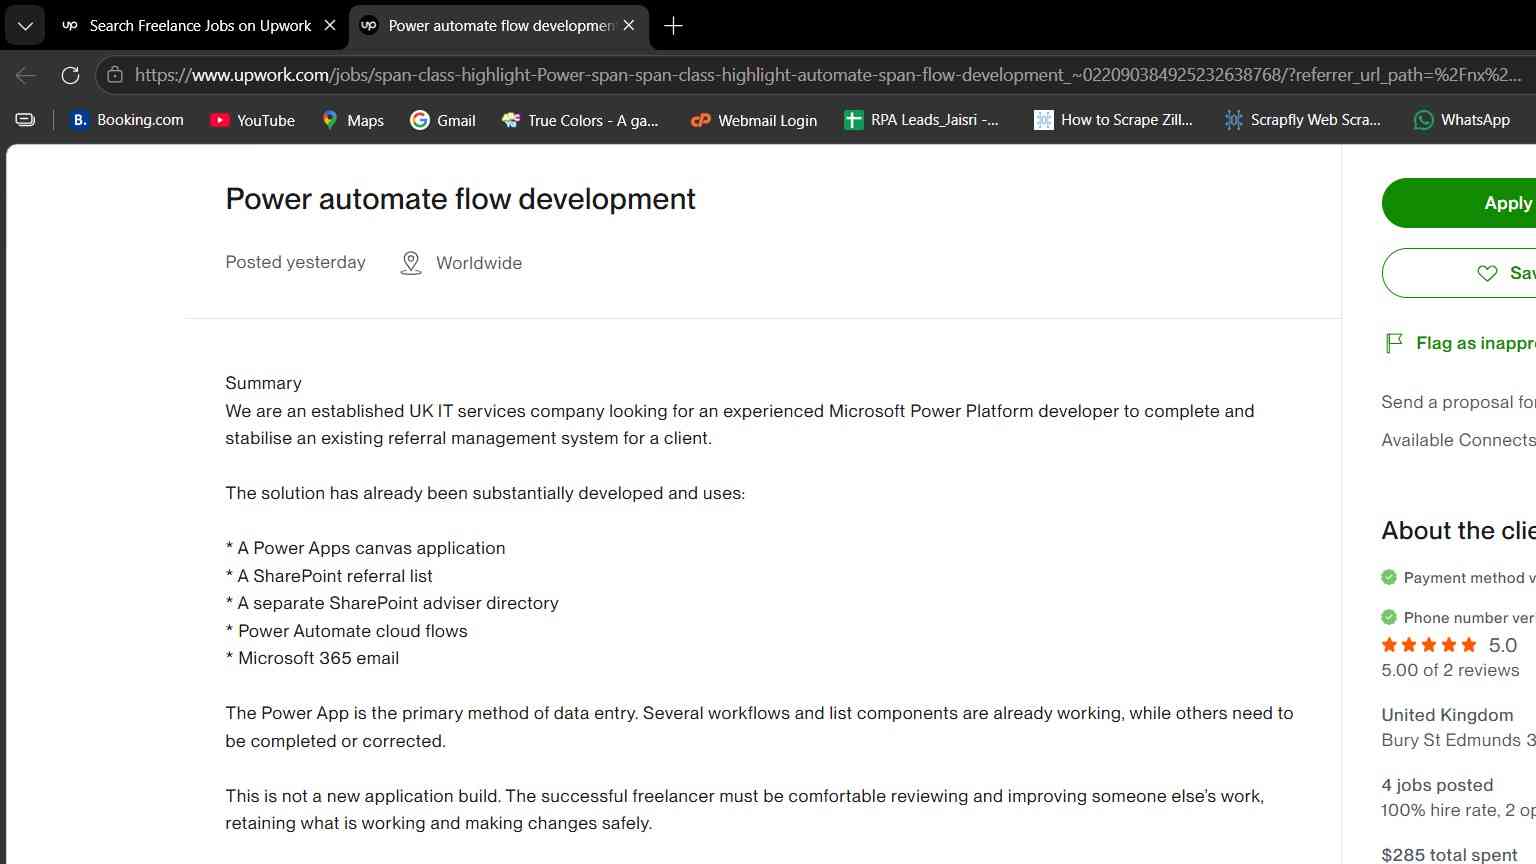Open the WhatsApp bookmark
This screenshot has height=864, width=1536.
click(x=1462, y=120)
